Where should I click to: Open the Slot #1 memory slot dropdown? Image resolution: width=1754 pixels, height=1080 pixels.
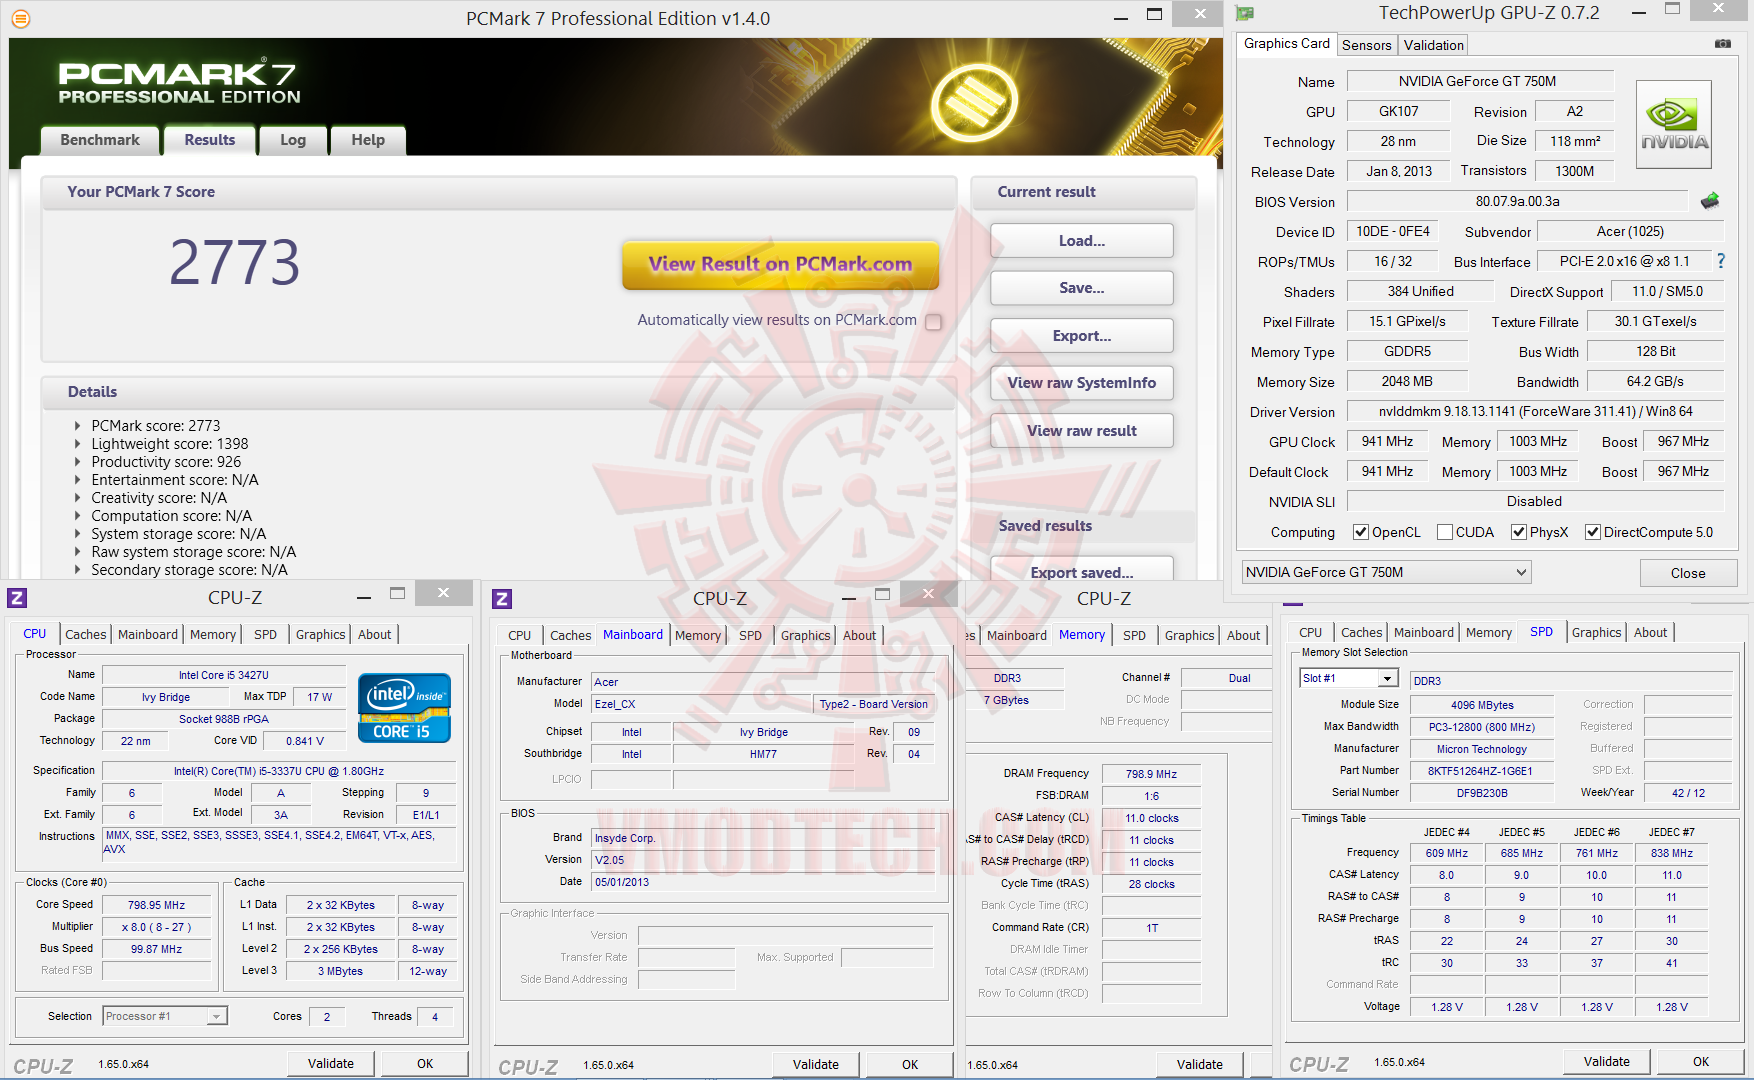[1348, 678]
